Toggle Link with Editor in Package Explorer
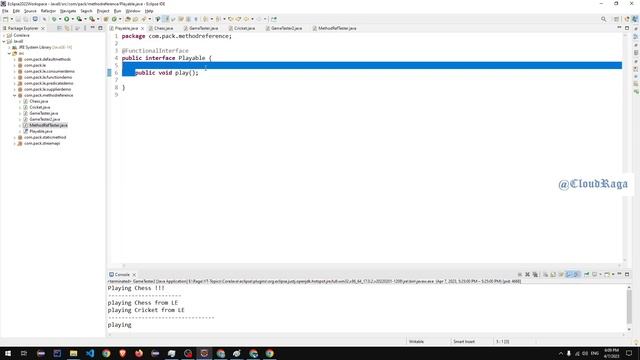The width and height of the screenshot is (640, 360). [67, 28]
